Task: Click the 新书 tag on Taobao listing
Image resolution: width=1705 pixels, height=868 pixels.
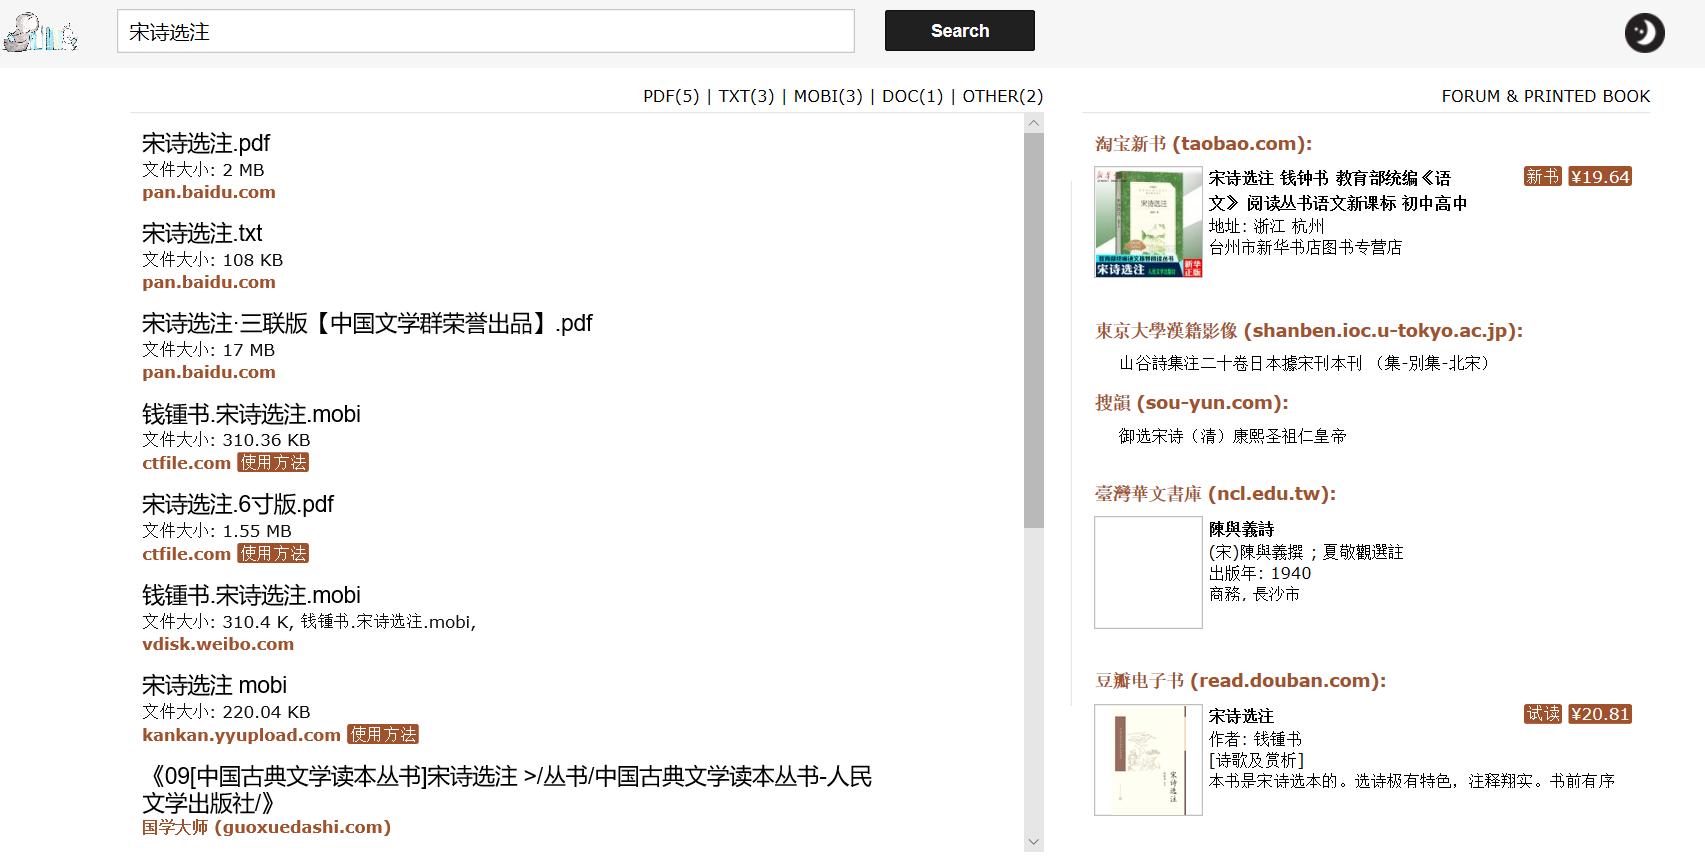Action: [x=1542, y=177]
